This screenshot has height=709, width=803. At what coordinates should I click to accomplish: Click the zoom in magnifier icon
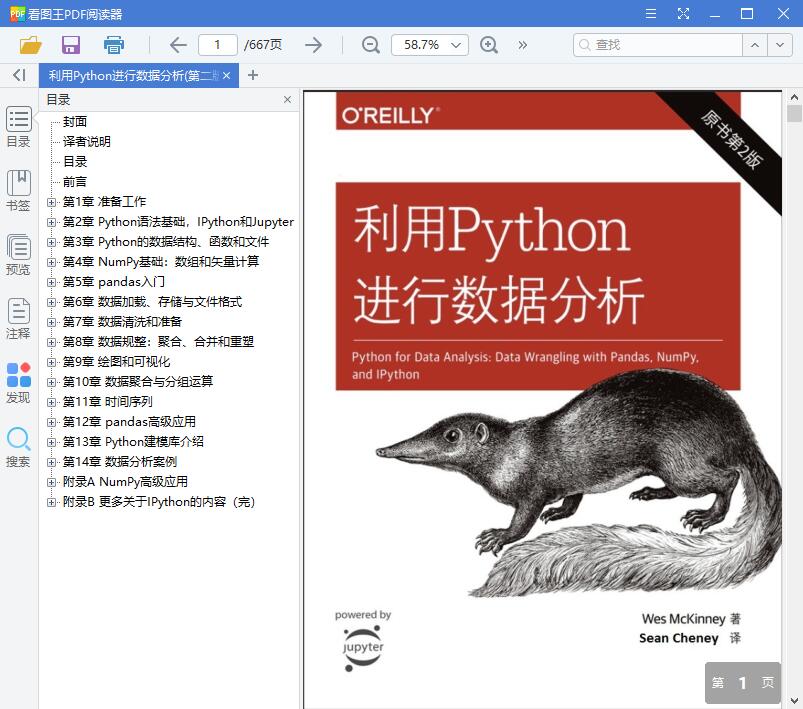pyautogui.click(x=488, y=45)
